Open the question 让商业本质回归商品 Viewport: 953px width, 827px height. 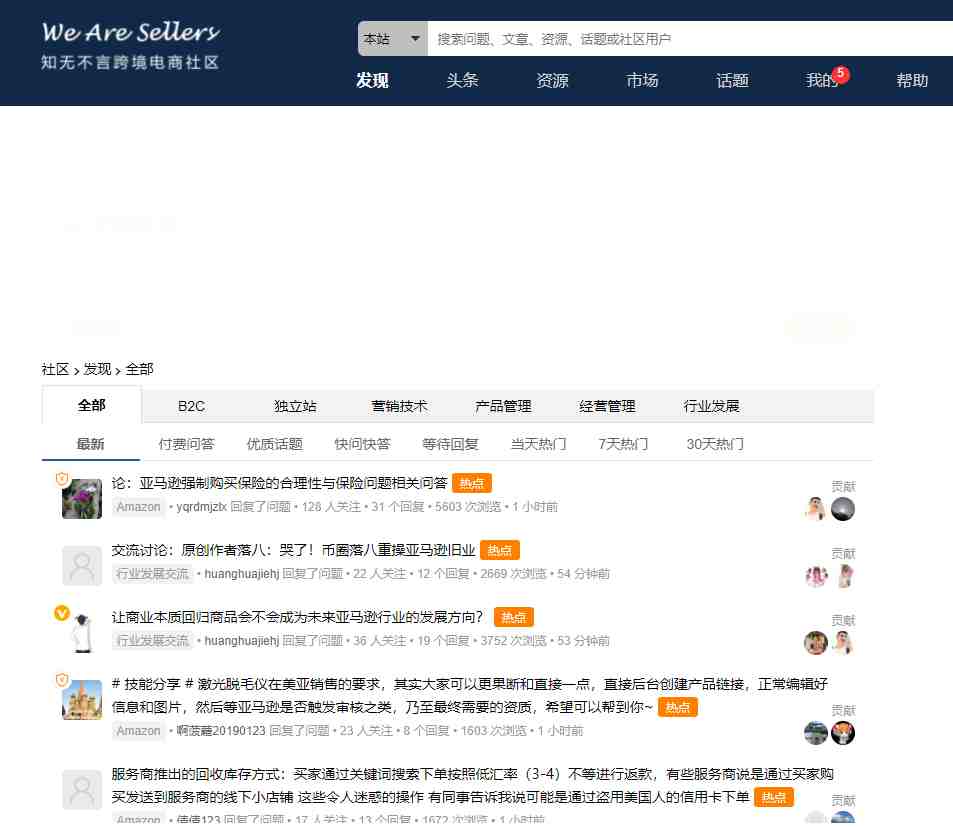(x=297, y=617)
